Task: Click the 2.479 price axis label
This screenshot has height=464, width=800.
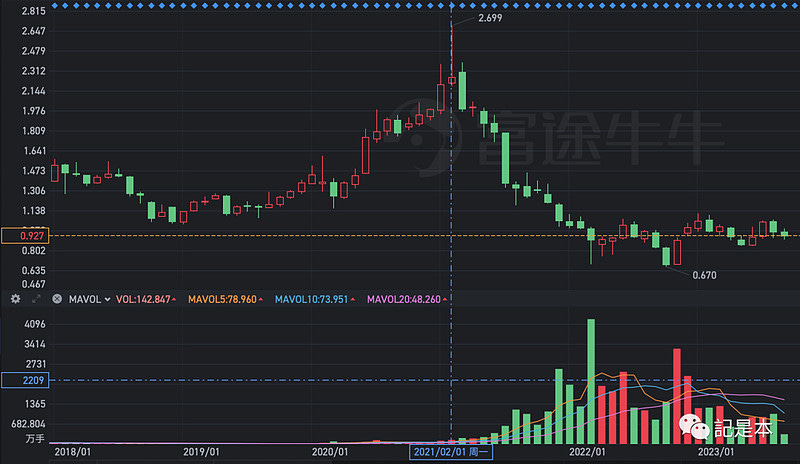Action: [34, 51]
